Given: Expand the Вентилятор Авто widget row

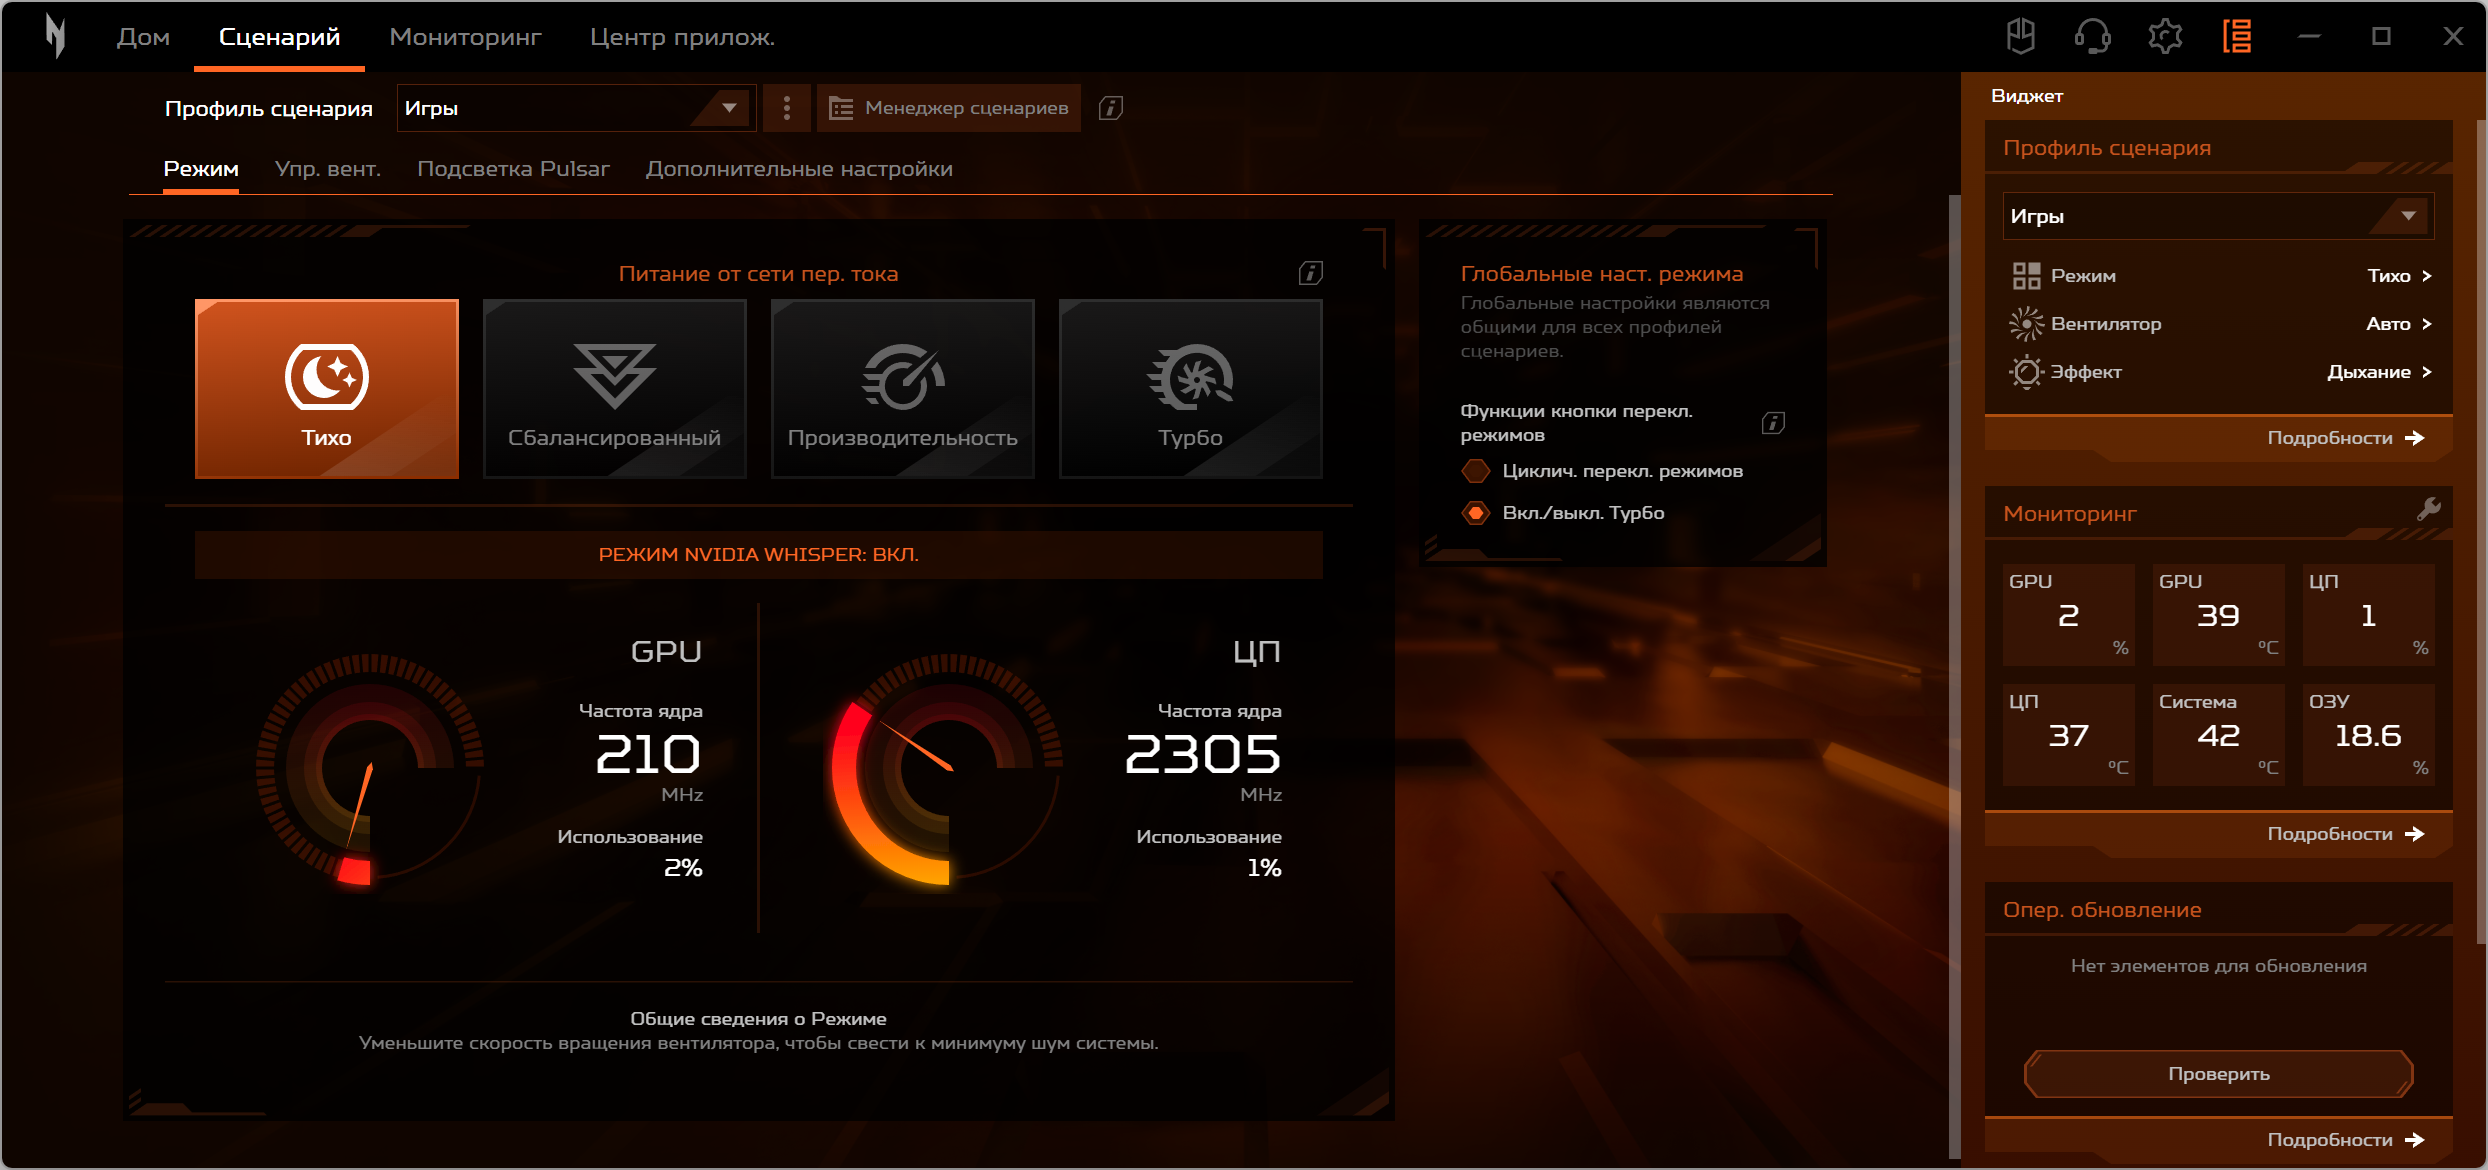Looking at the screenshot, I should 2398,324.
